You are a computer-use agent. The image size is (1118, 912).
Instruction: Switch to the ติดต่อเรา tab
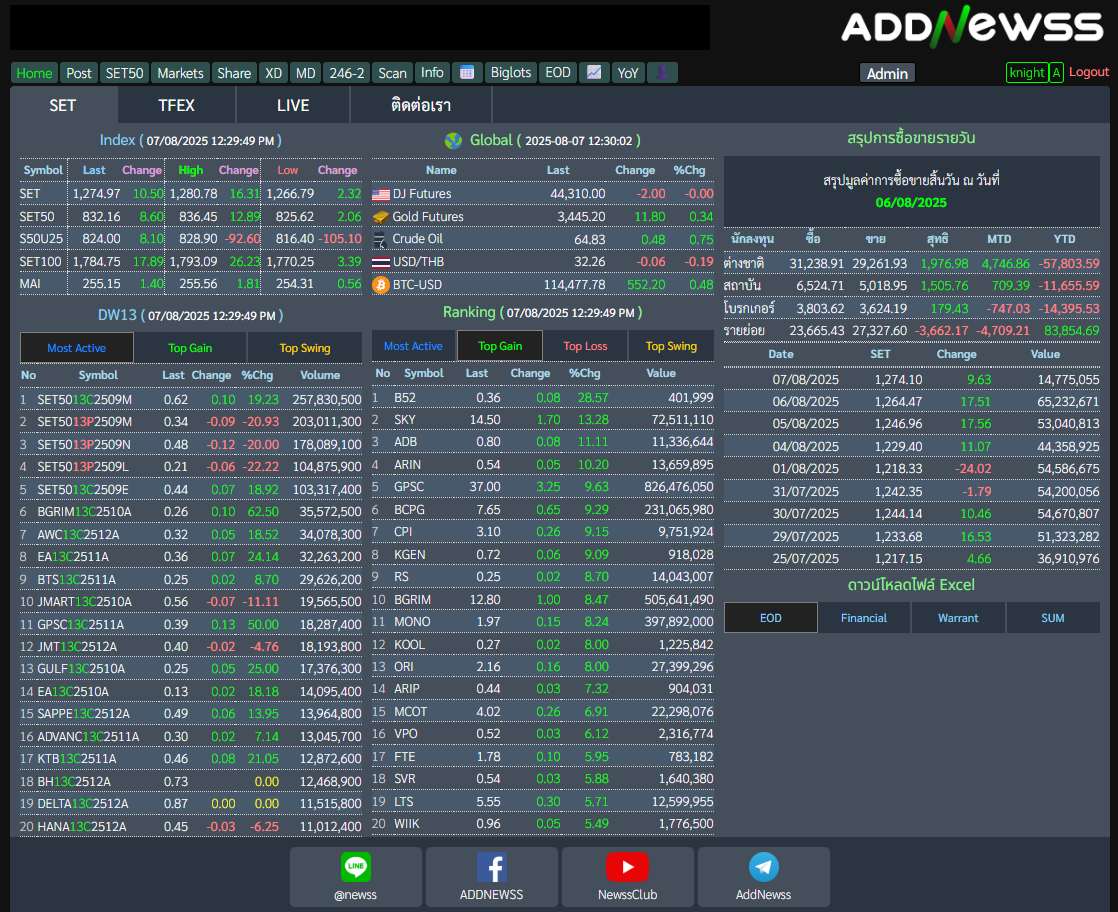tap(421, 106)
